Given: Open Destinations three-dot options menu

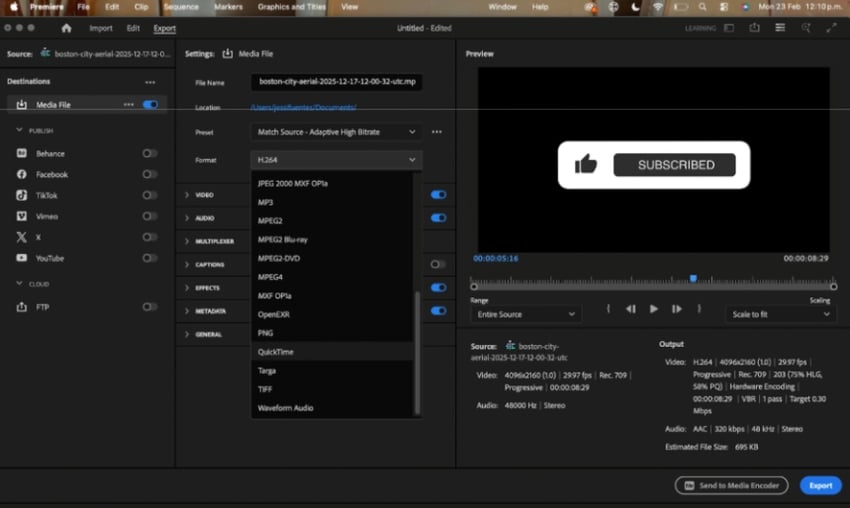Looking at the screenshot, I should pyautogui.click(x=150, y=82).
